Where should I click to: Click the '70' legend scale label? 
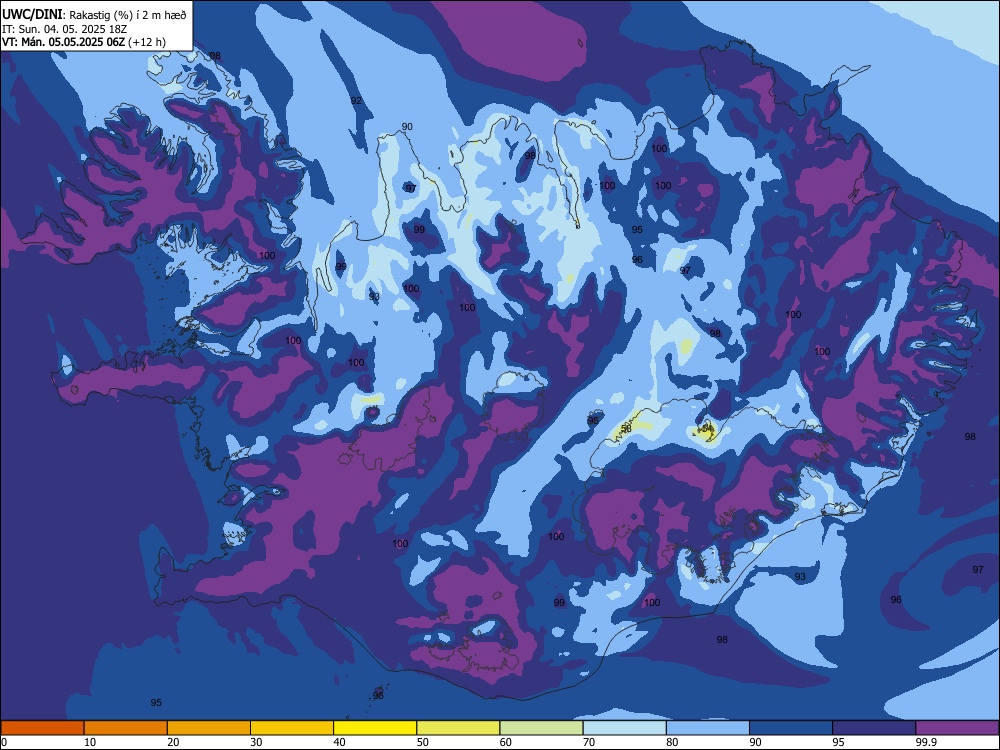[x=589, y=742]
